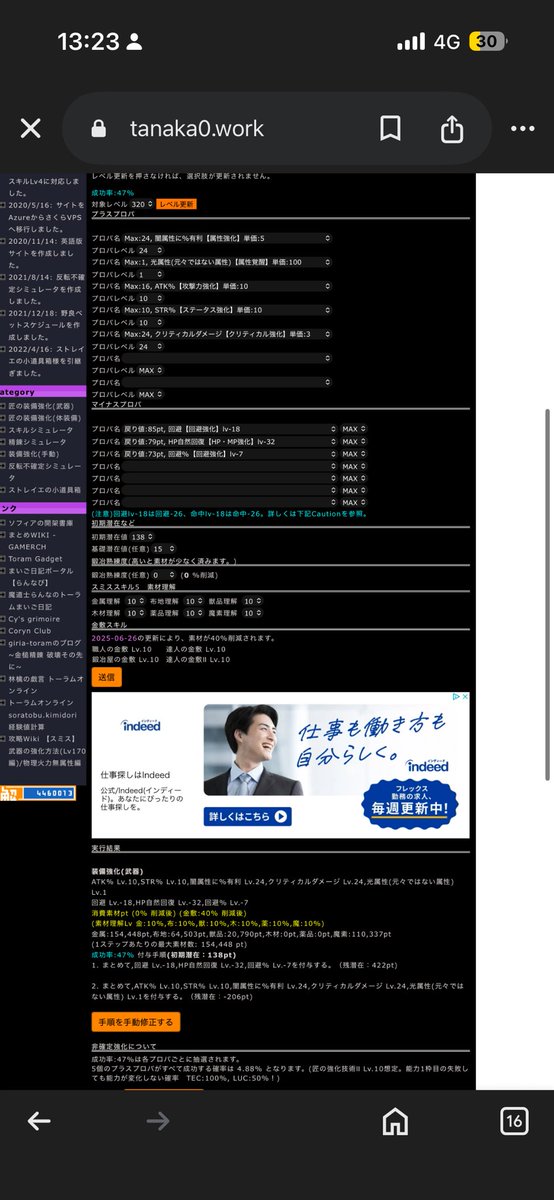
Task: Click the 実行結果 heading
Action: (x=106, y=847)
